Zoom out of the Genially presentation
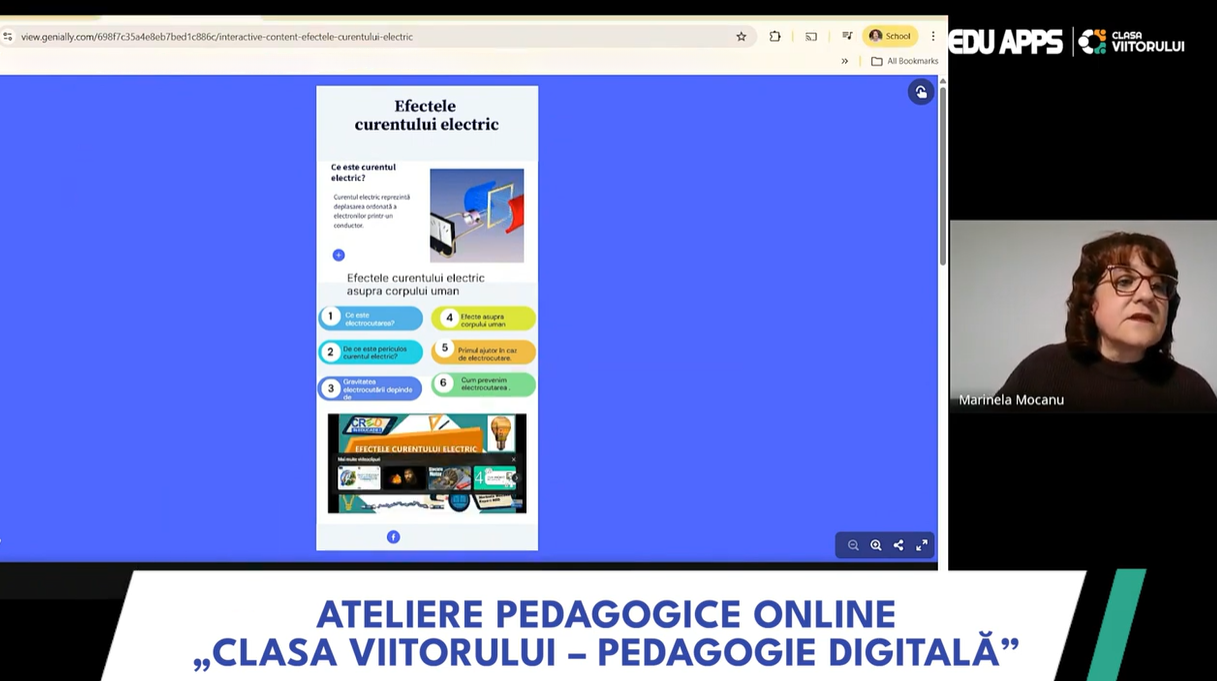 pyautogui.click(x=853, y=545)
